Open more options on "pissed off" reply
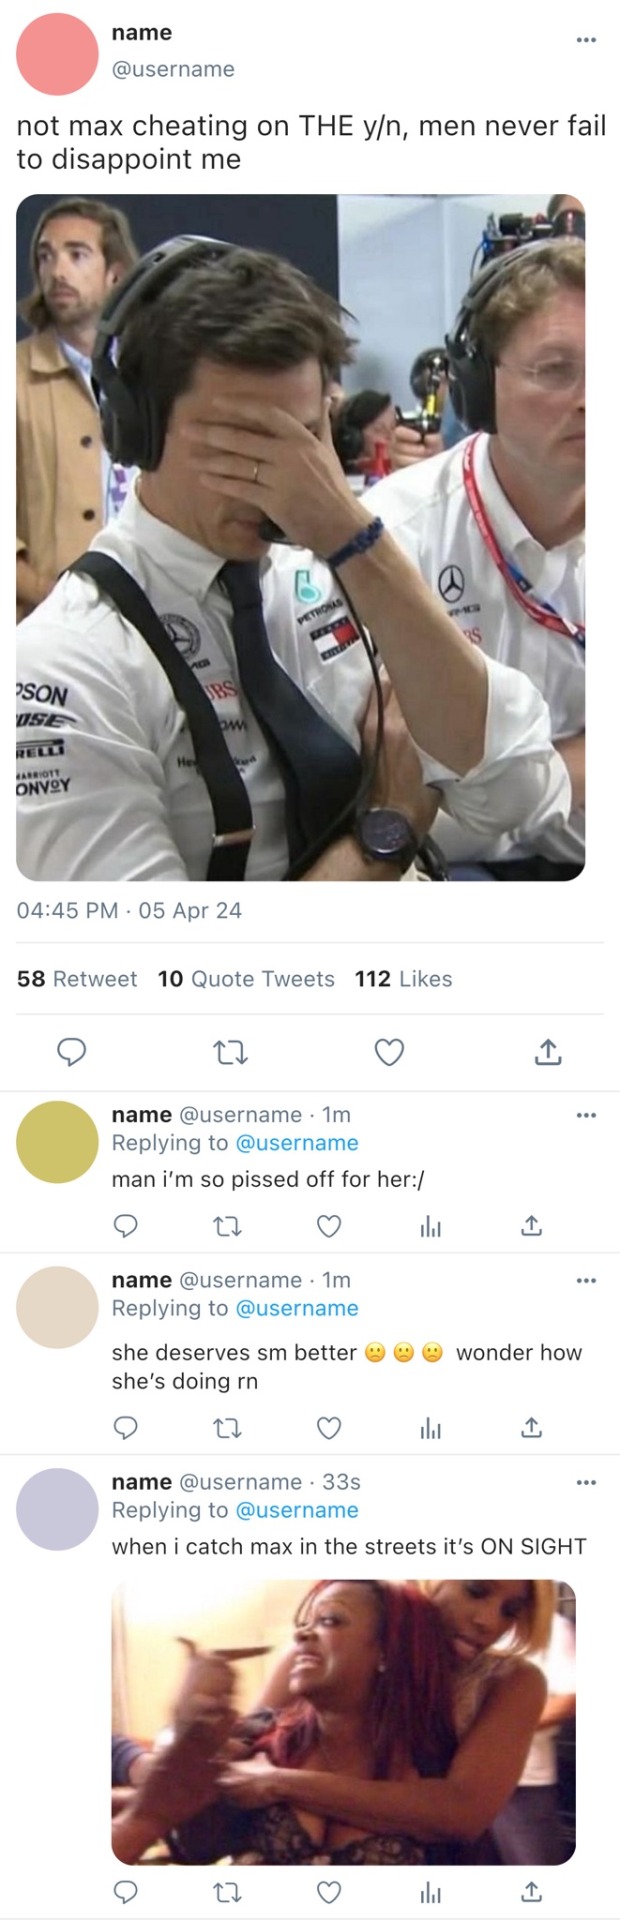The height and width of the screenshot is (1920, 620). 586,1115
